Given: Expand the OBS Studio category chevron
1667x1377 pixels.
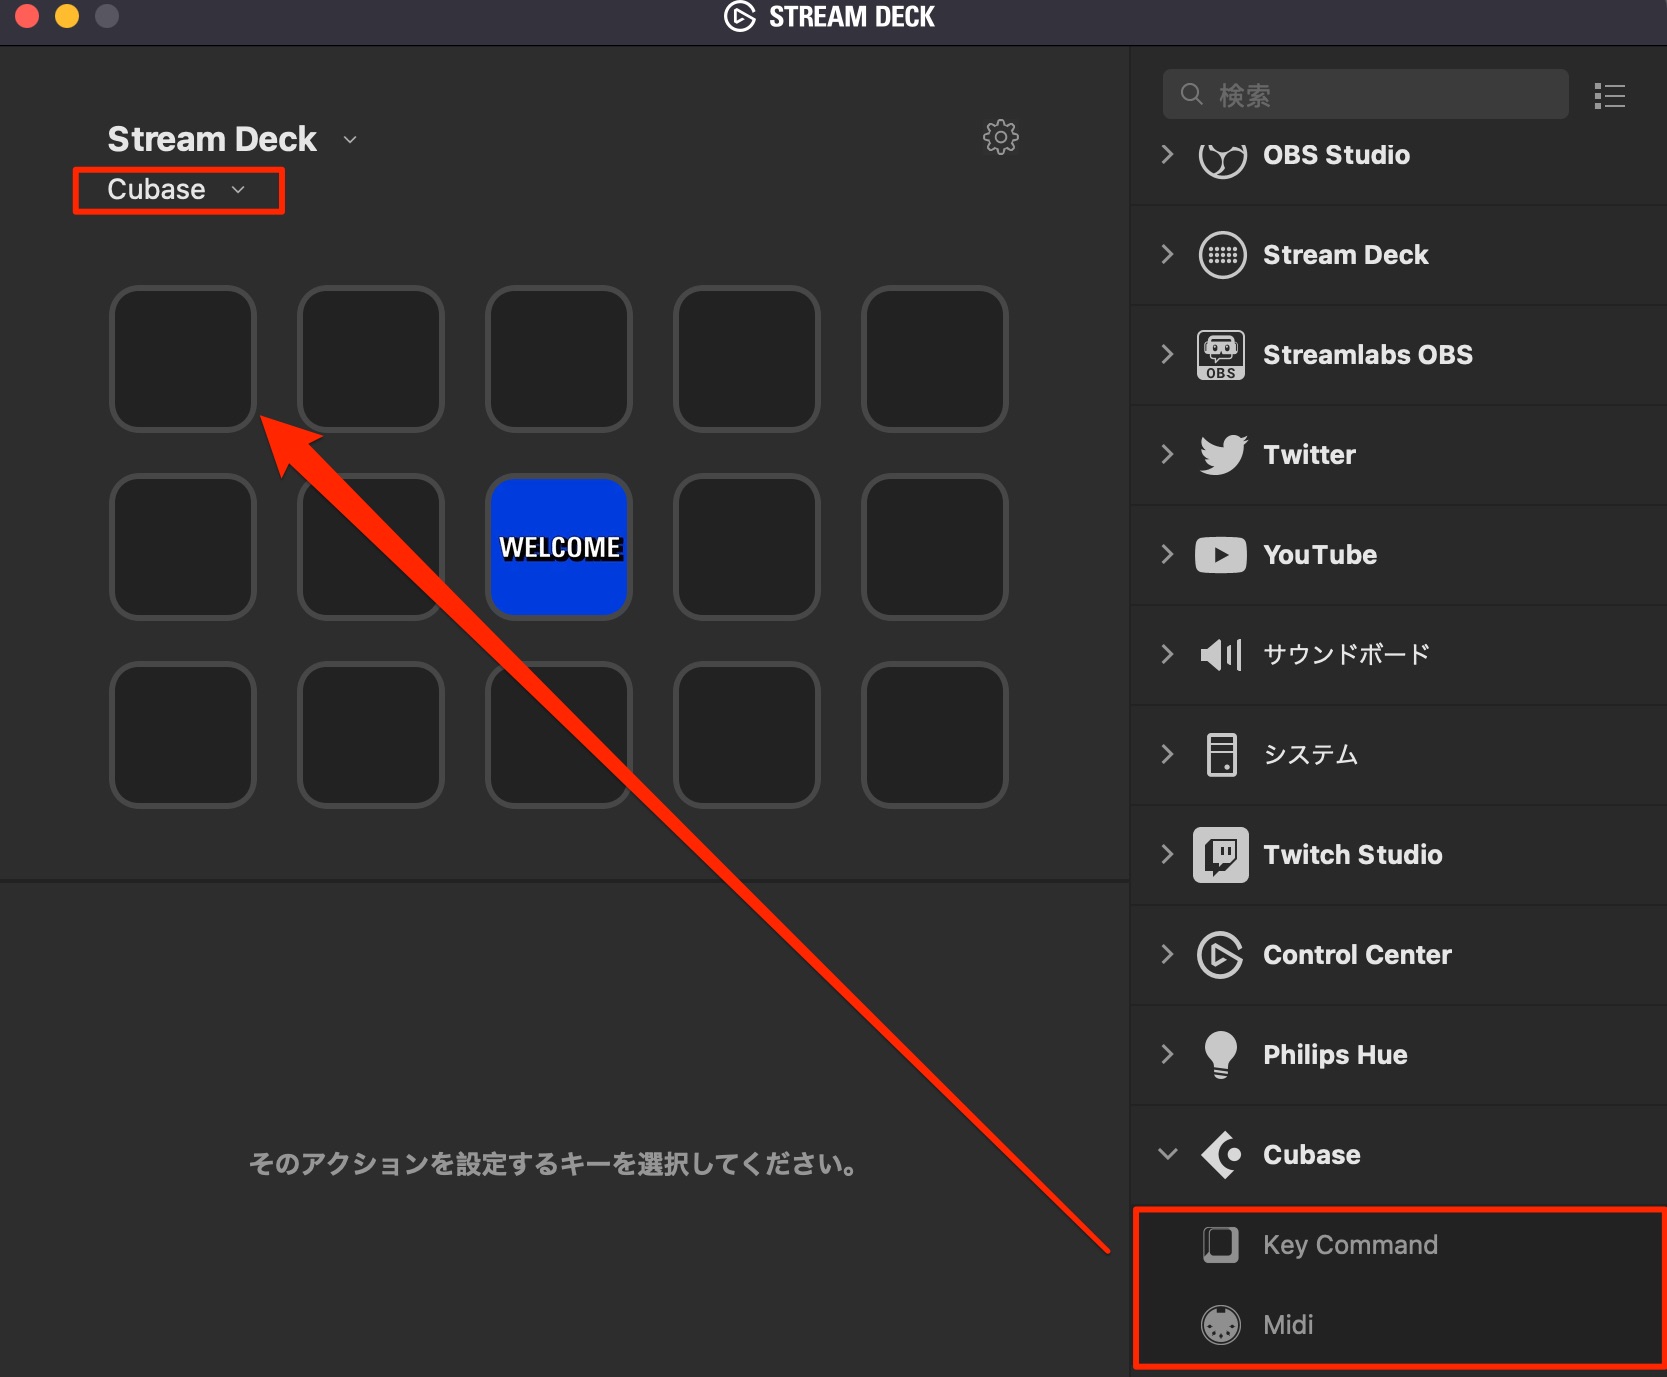Looking at the screenshot, I should (1167, 154).
